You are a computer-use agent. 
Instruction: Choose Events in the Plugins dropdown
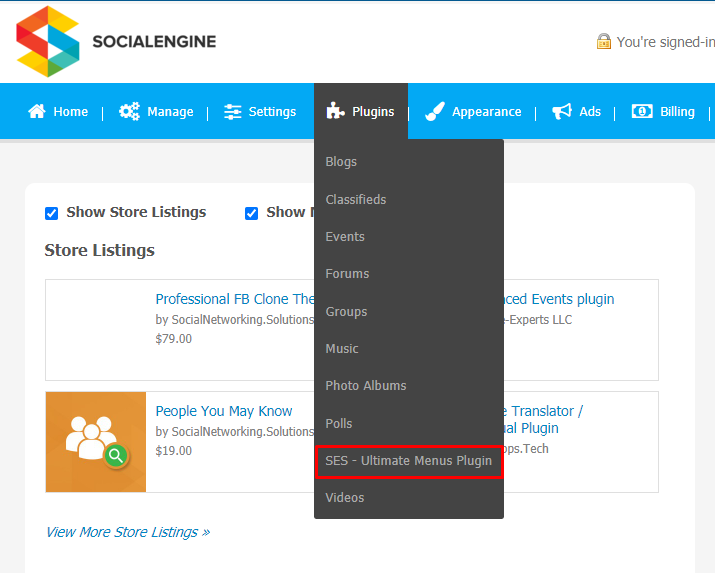(x=345, y=237)
